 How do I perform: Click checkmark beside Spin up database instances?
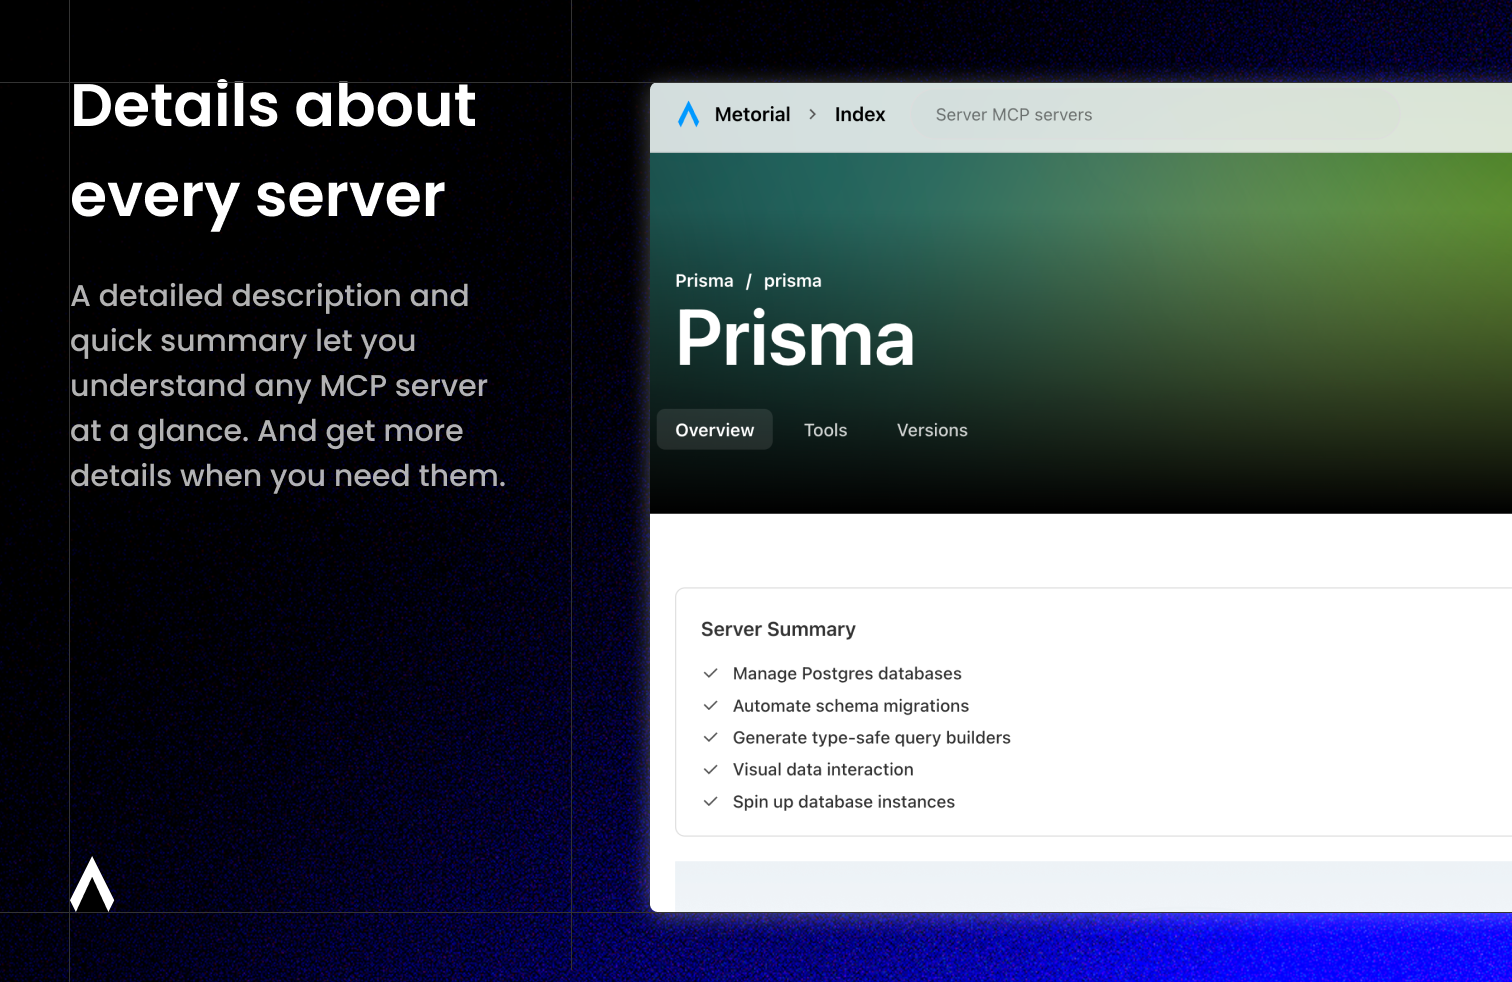click(711, 801)
